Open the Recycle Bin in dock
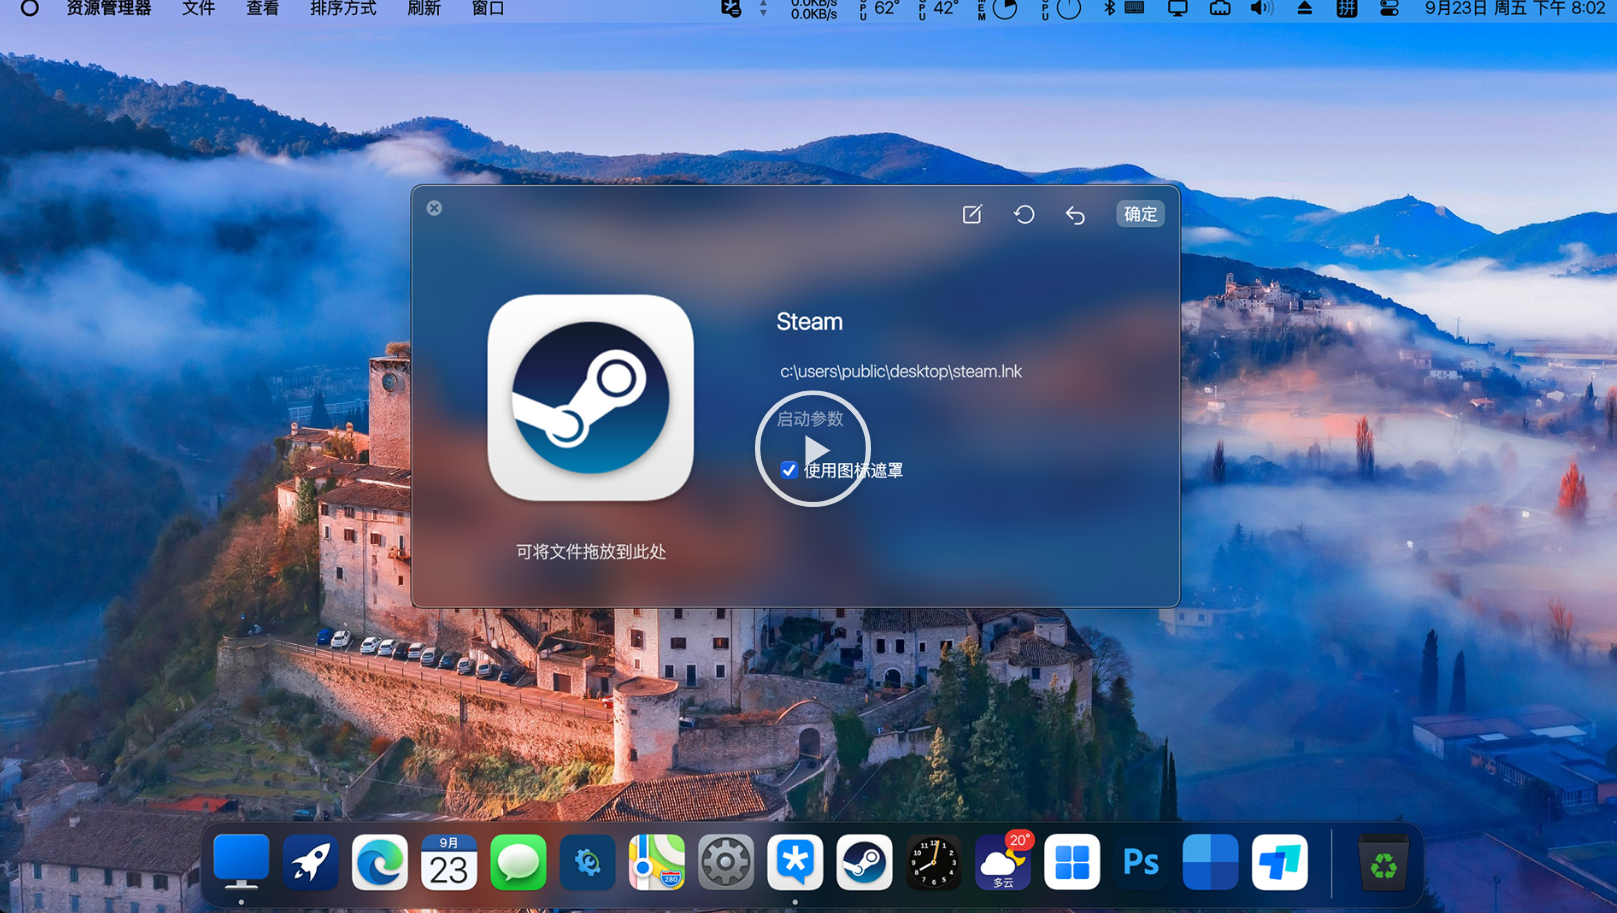Viewport: 1617px width, 913px height. pos(1384,862)
